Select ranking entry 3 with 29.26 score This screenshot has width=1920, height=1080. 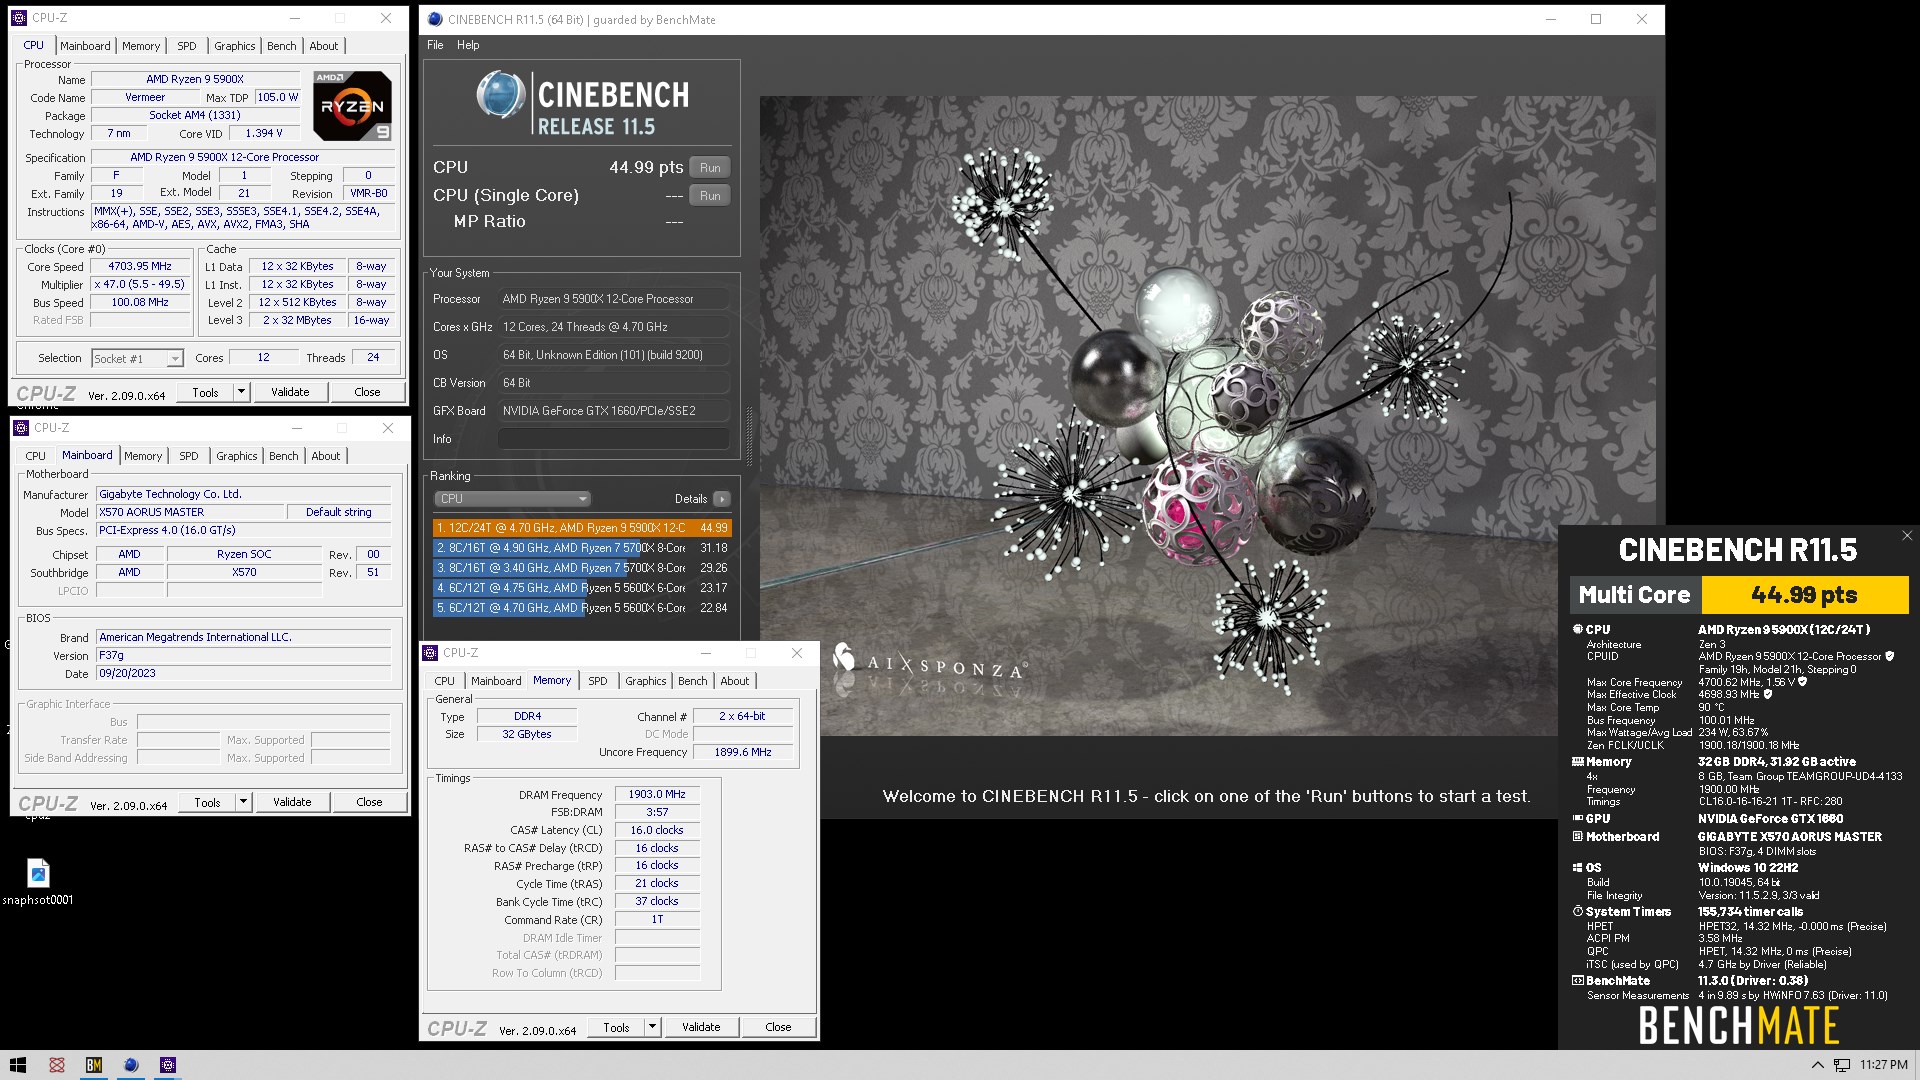click(582, 568)
